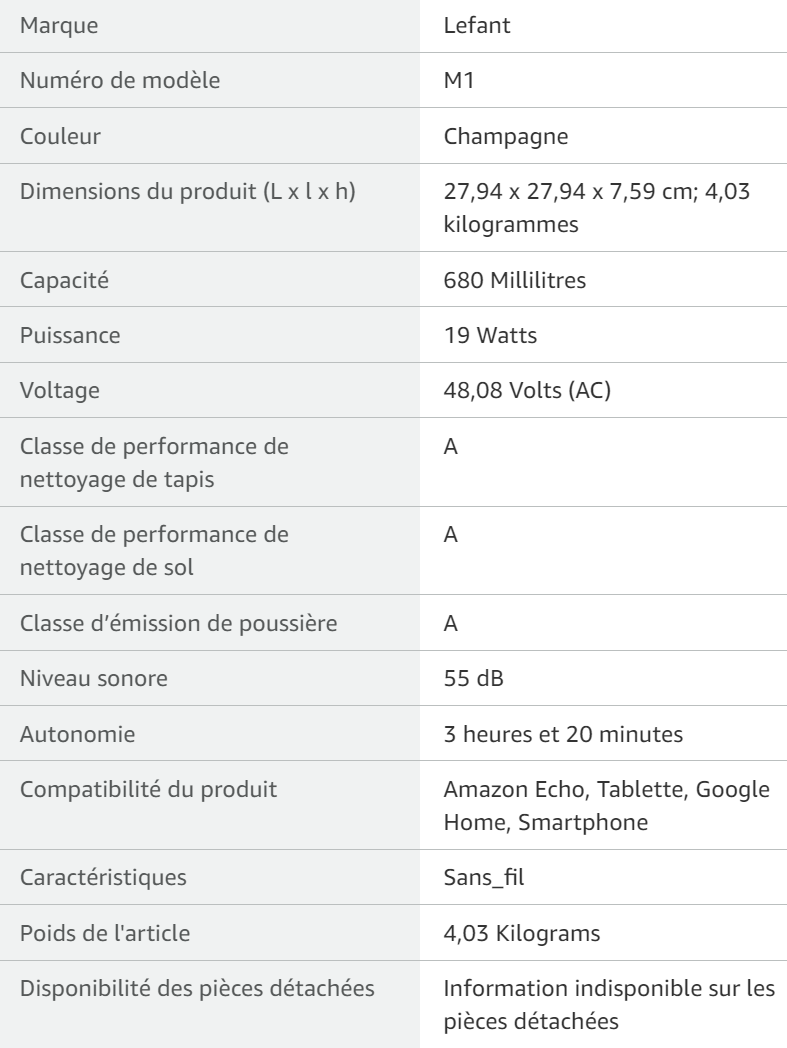Click the Sans_fil characteristic value

(x=484, y=878)
